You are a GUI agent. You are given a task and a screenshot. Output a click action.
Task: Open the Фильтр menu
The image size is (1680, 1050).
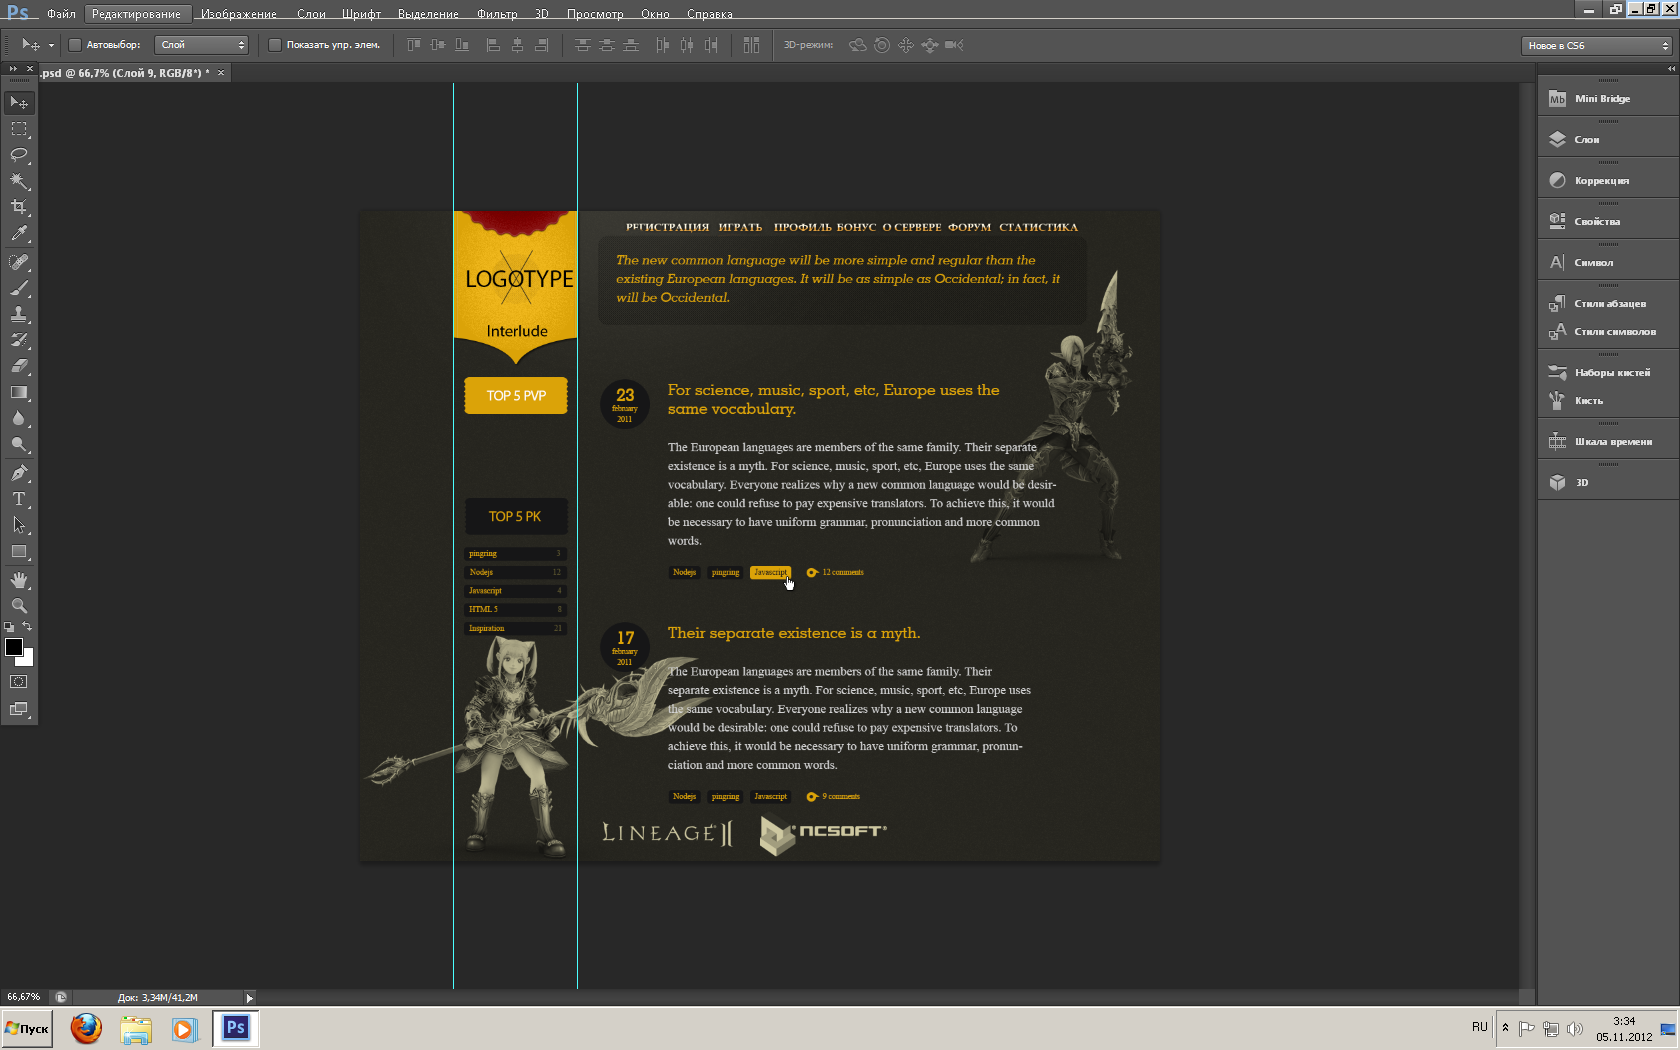497,14
